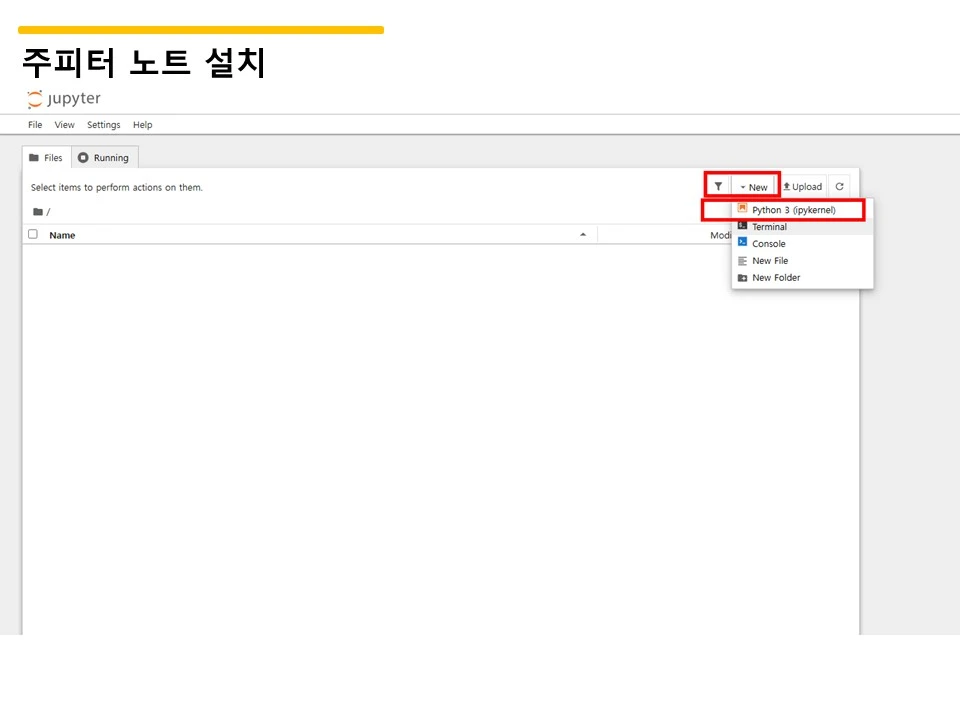Tick the select-all checkbox beside Name
This screenshot has height=720, width=960.
[x=33, y=234]
